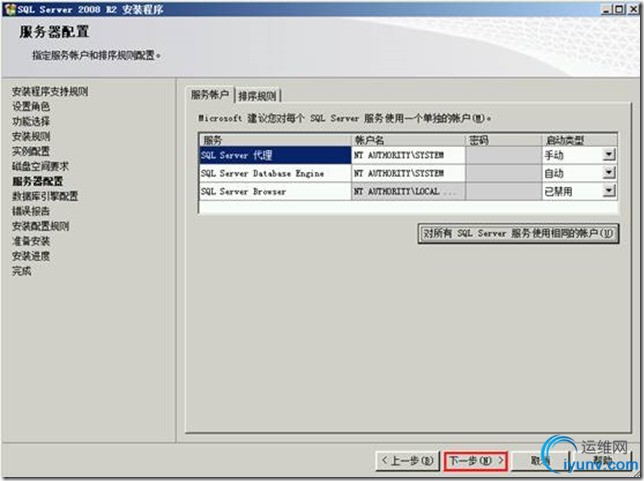The width and height of the screenshot is (644, 481).
Task: Select 实例配置 step in sidebar
Action: 31,151
